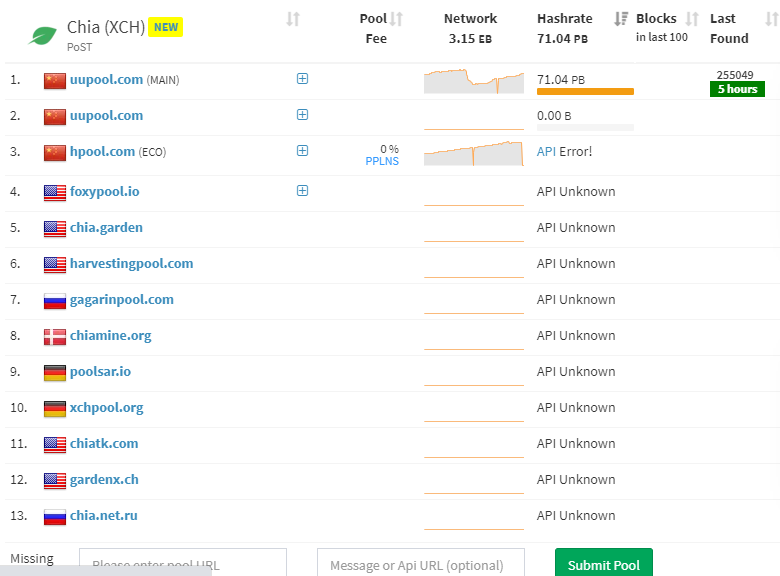The image size is (780, 576).
Task: Click the US flag beside chia.garden
Action: [55, 229]
